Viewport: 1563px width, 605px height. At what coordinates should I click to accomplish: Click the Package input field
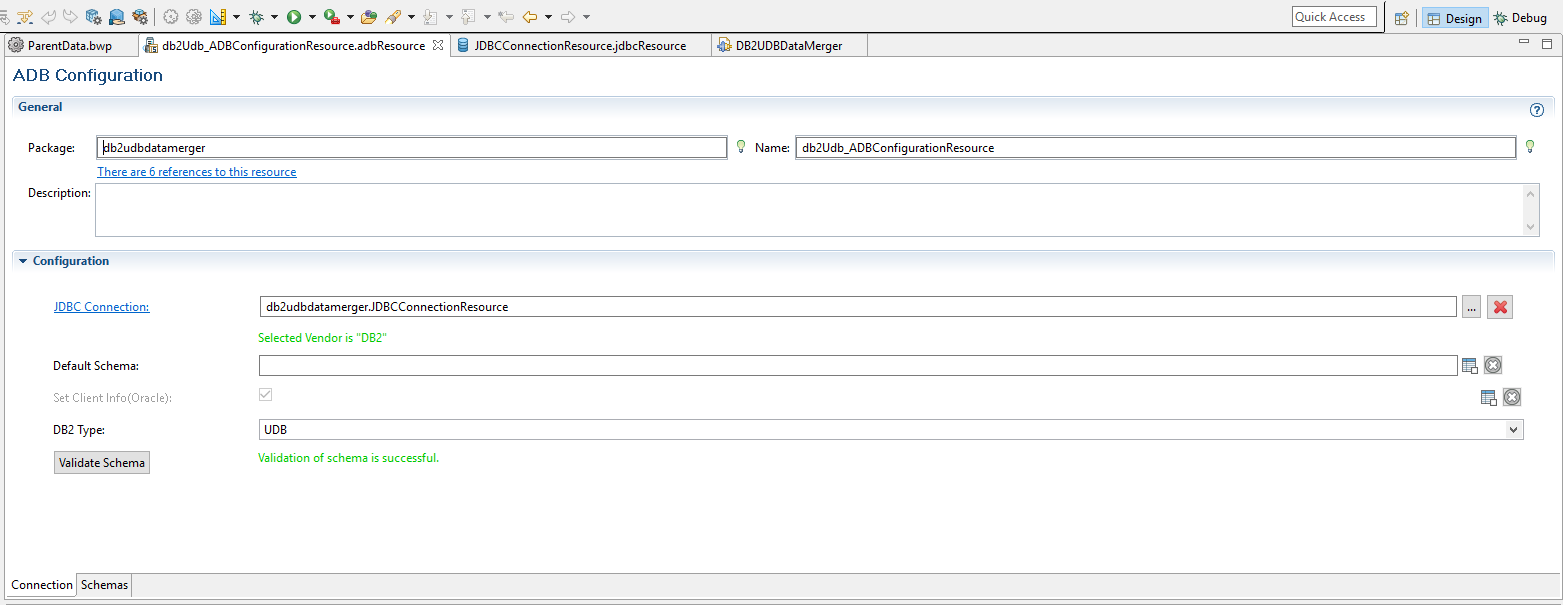[411, 147]
